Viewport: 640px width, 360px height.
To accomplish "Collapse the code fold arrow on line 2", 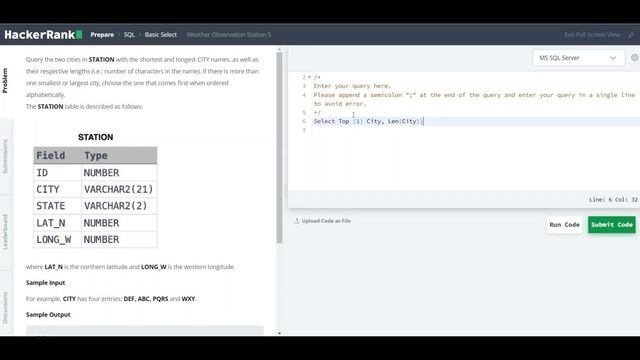I will (309, 77).
